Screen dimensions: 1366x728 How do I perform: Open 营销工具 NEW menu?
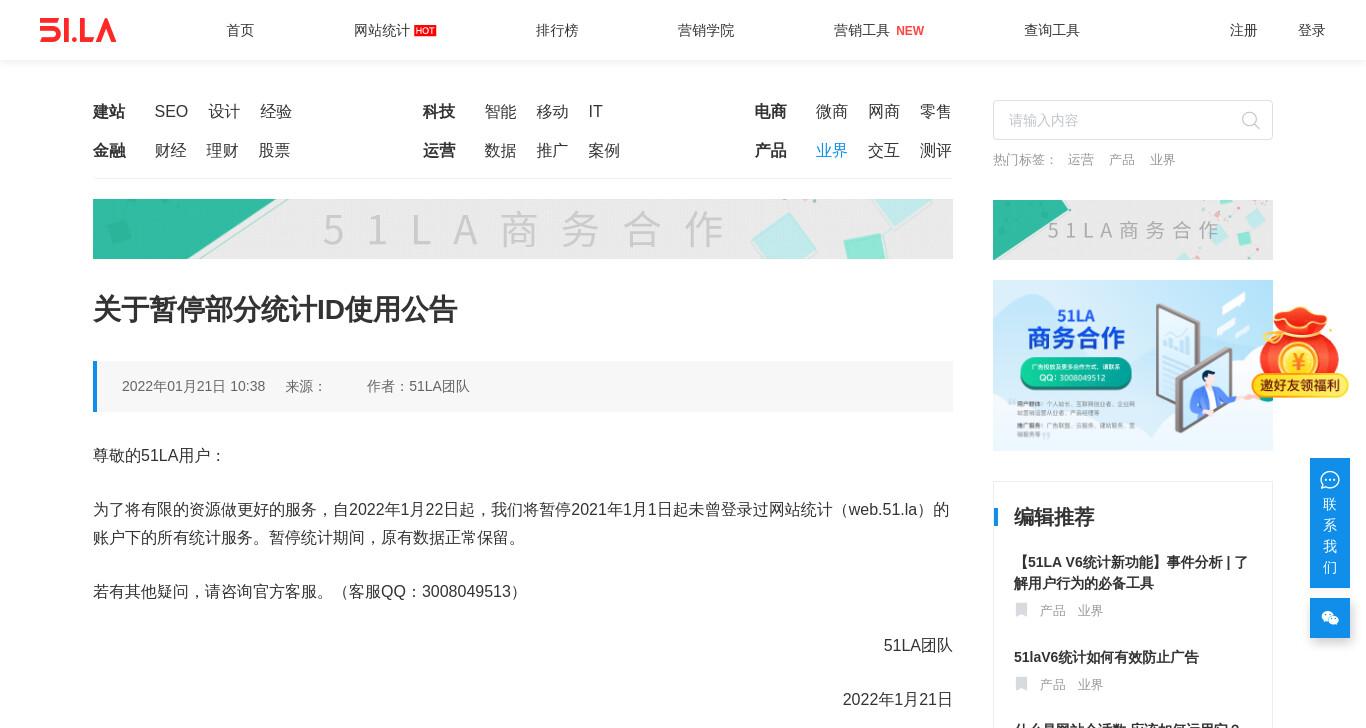click(879, 31)
